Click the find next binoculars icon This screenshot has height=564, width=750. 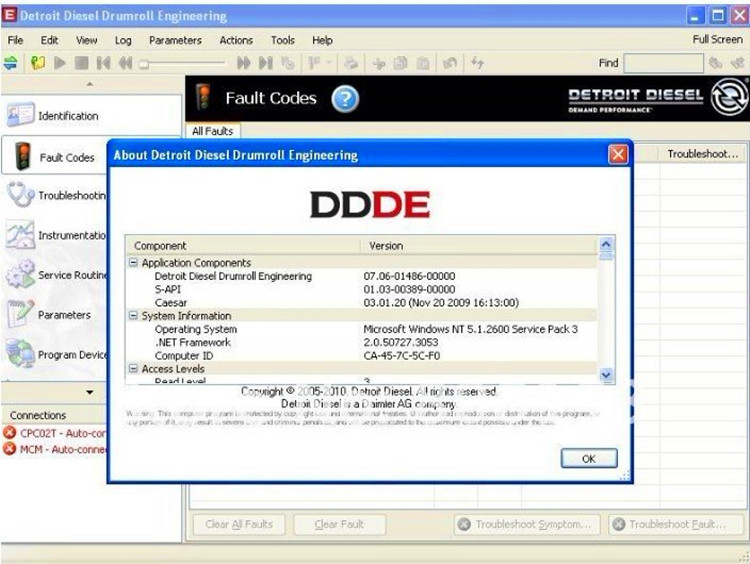(716, 63)
